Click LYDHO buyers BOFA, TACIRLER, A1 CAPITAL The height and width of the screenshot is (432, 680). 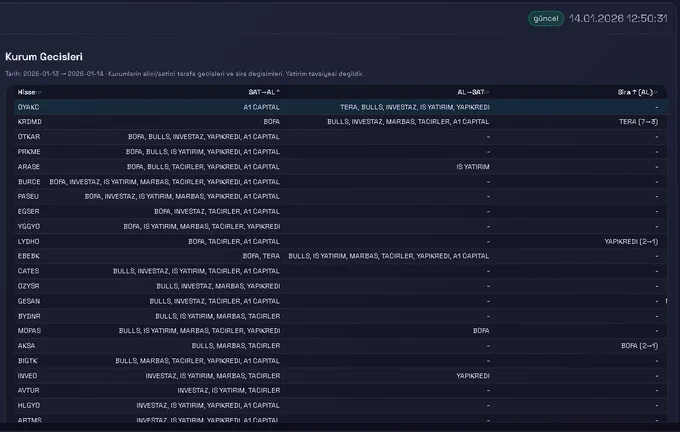click(234, 242)
